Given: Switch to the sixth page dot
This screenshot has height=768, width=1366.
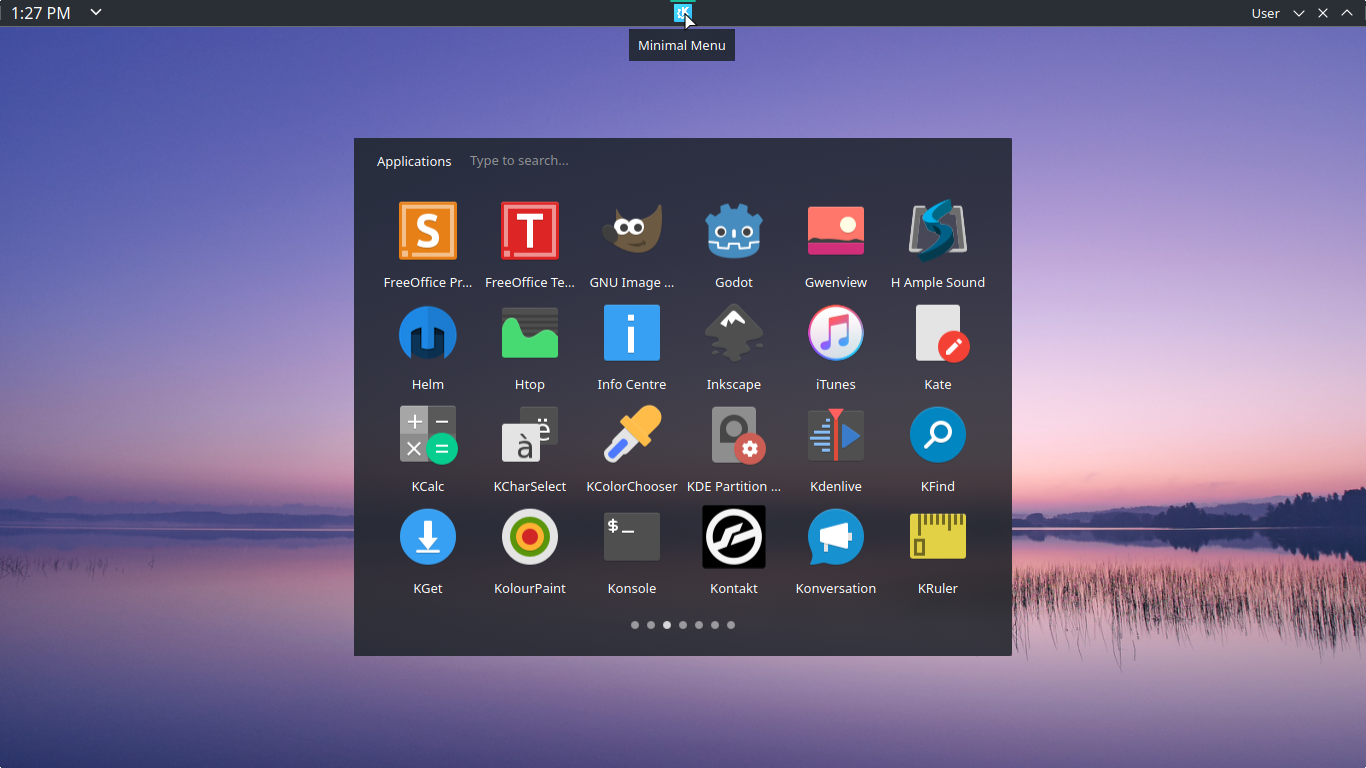Looking at the screenshot, I should (x=715, y=625).
